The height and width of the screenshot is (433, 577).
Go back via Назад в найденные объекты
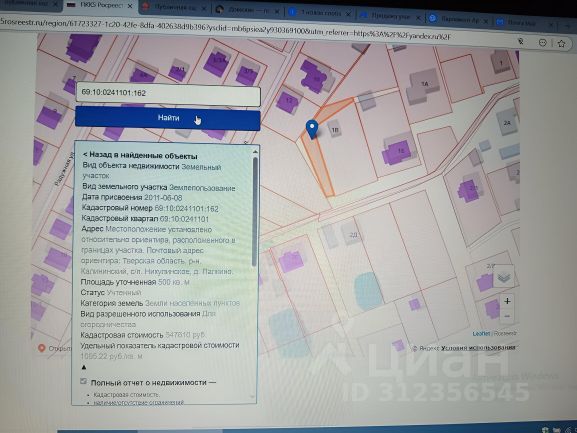coord(140,156)
